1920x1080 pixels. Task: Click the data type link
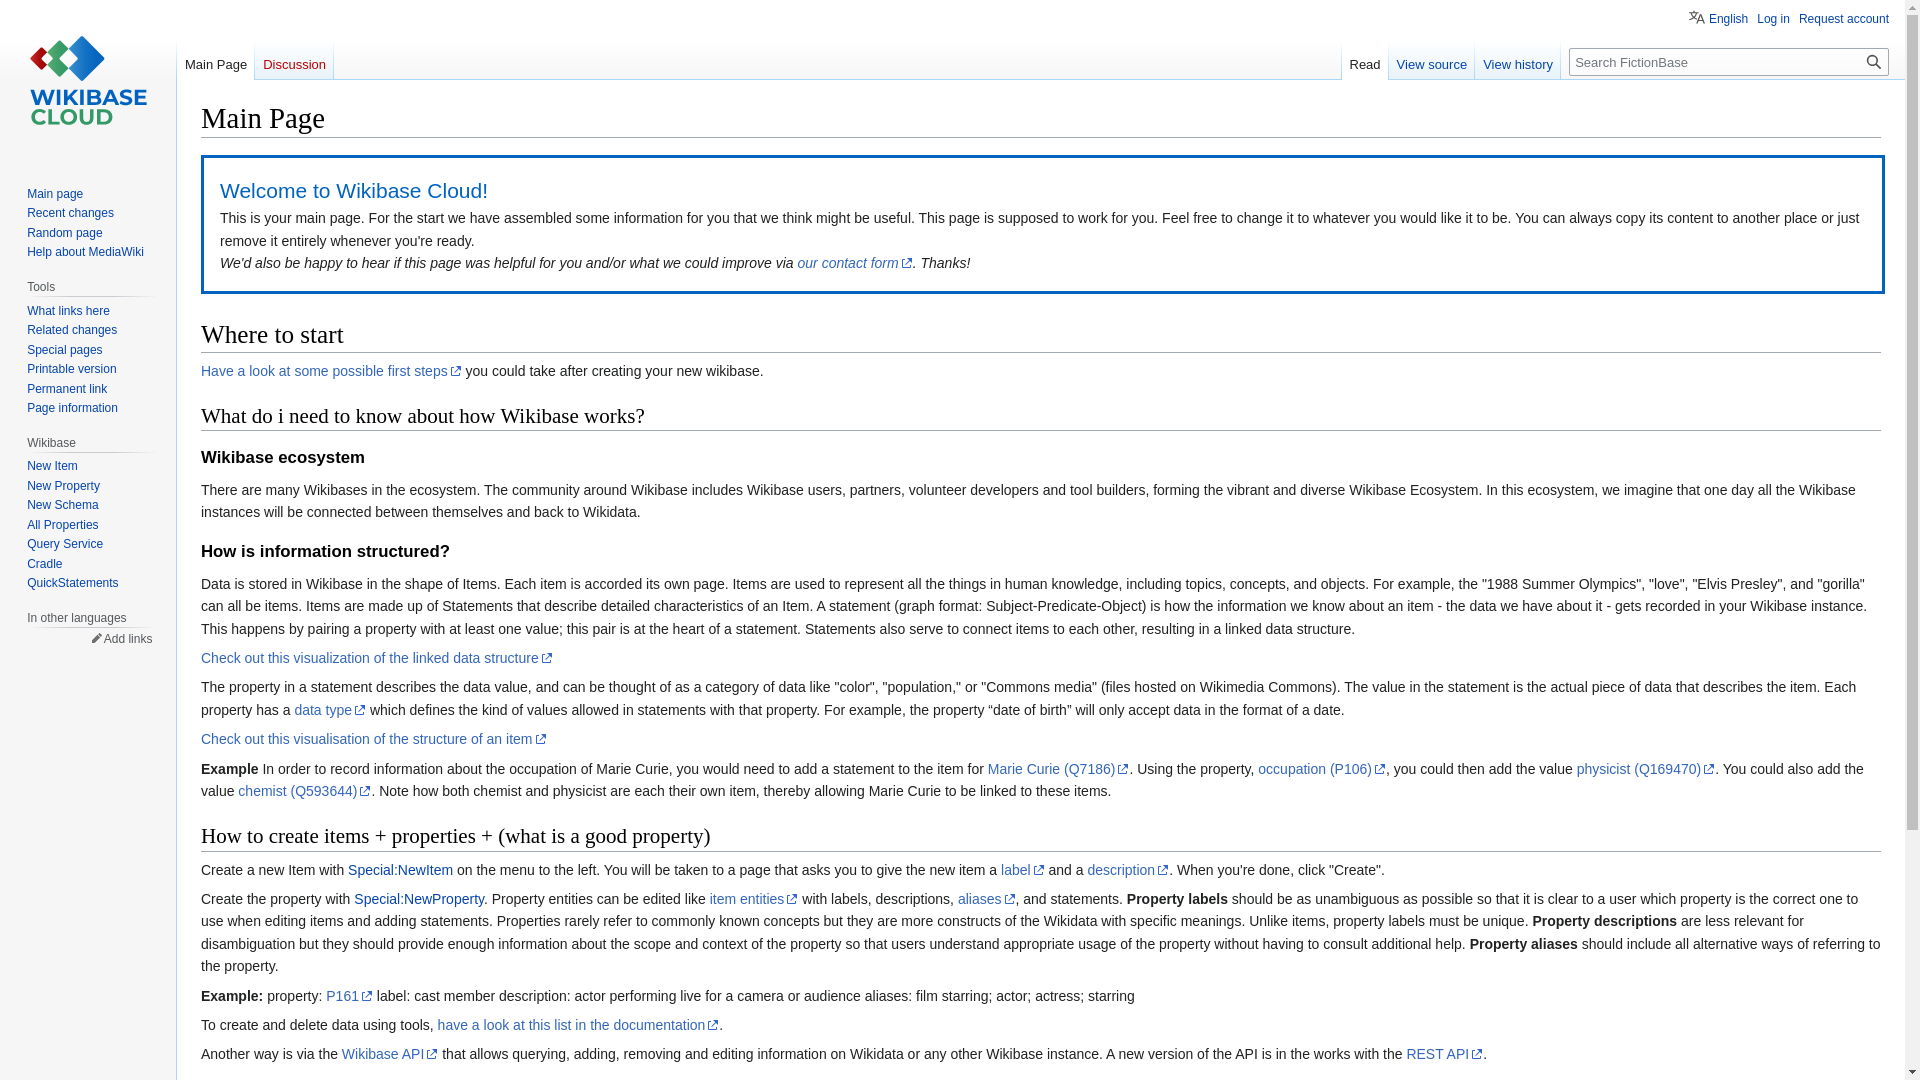[x=329, y=710]
